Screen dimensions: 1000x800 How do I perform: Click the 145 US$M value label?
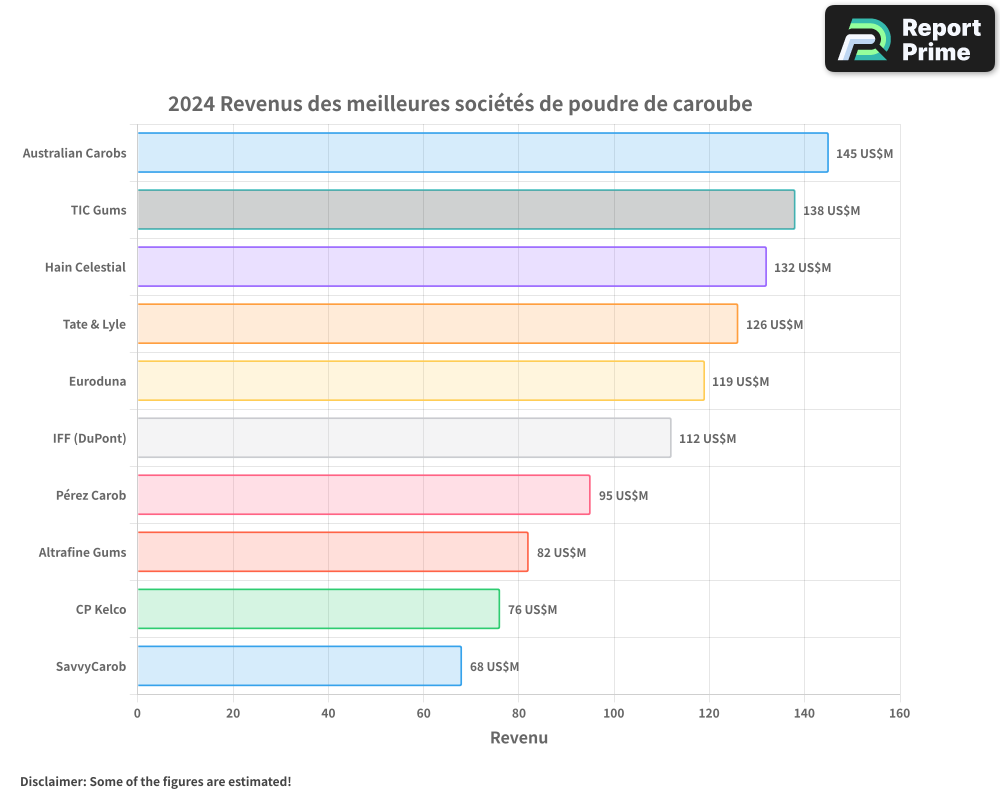click(864, 154)
